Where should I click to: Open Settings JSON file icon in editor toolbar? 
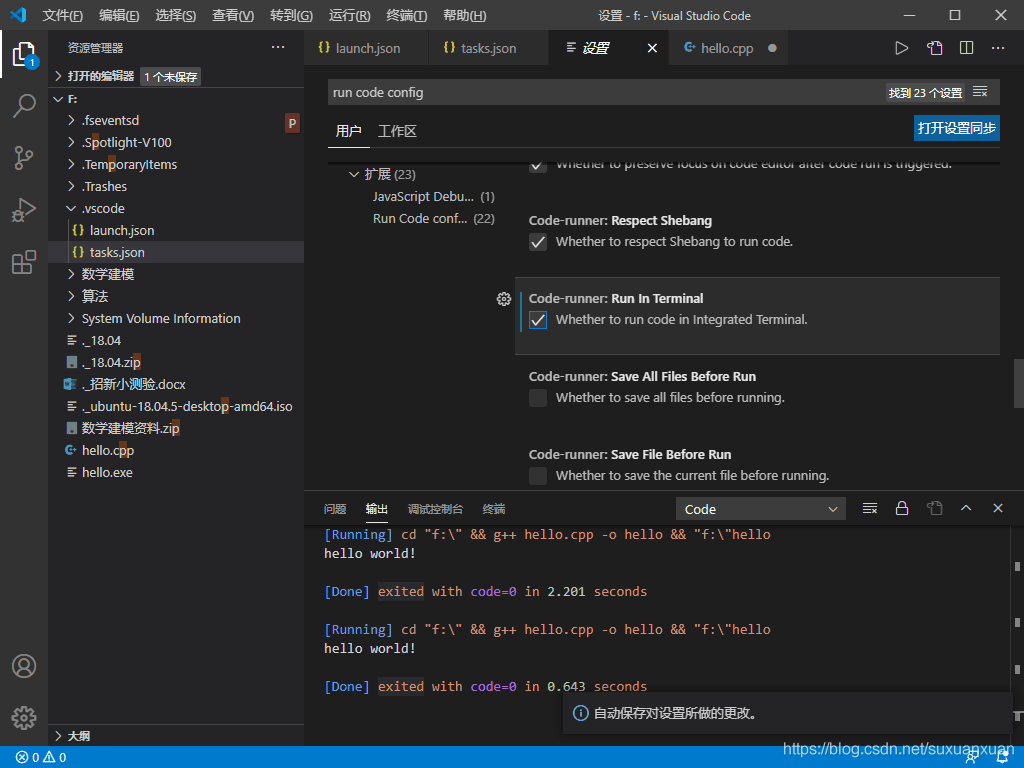pos(935,48)
